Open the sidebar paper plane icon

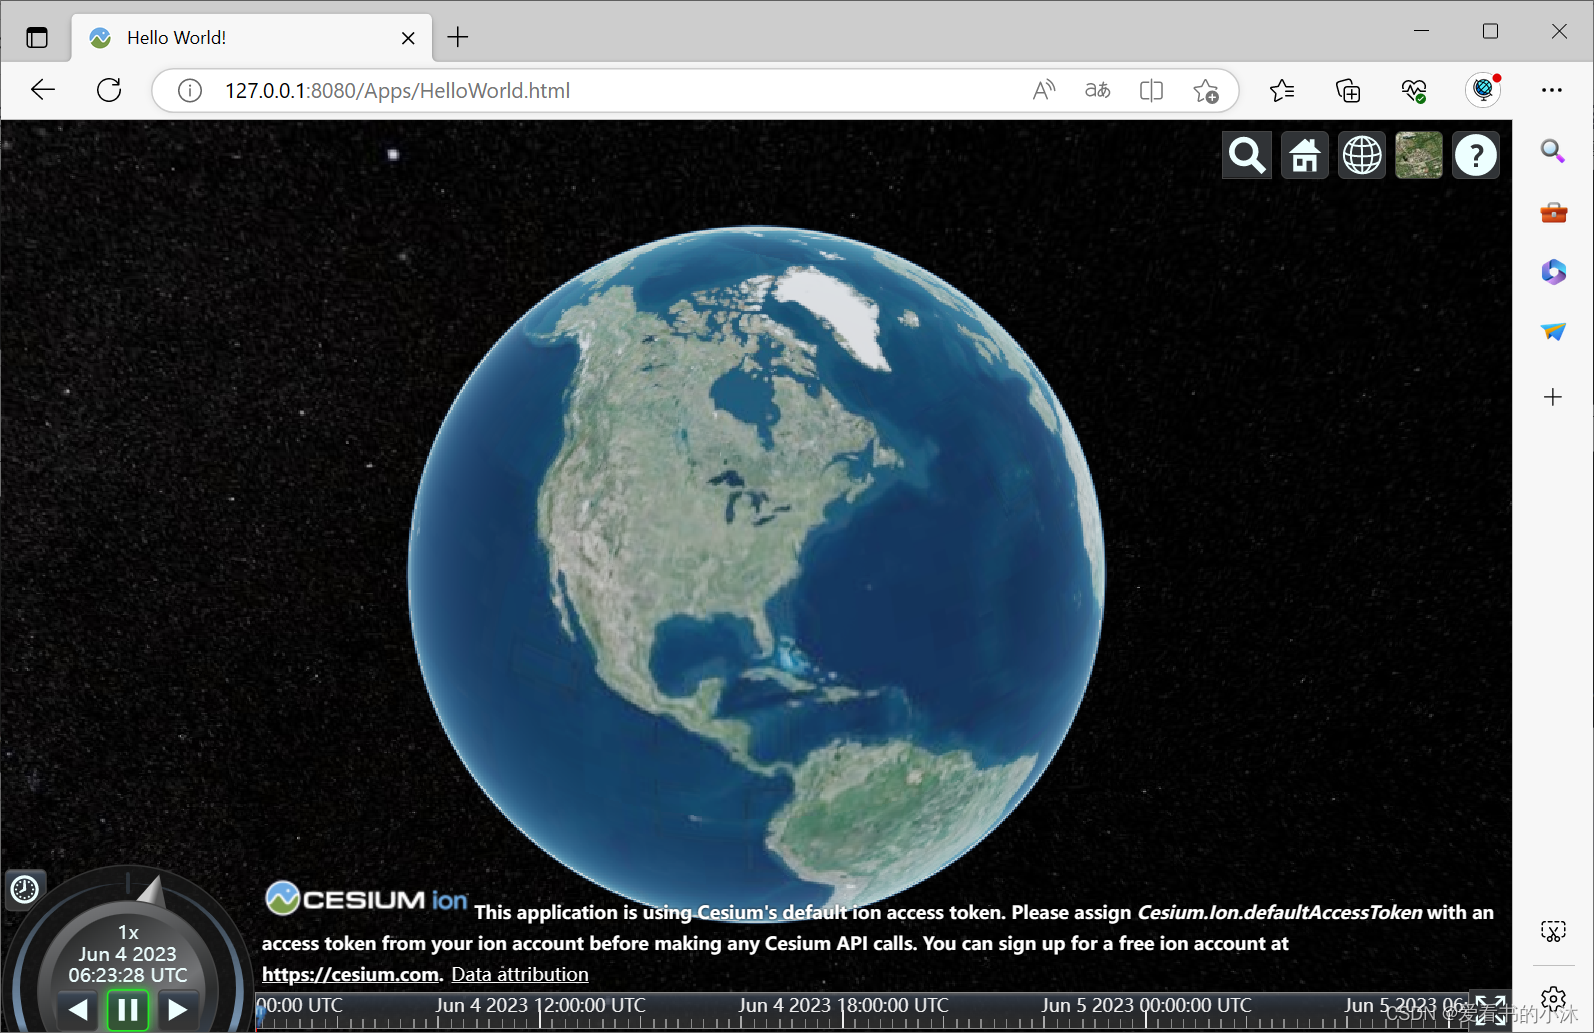point(1553,331)
